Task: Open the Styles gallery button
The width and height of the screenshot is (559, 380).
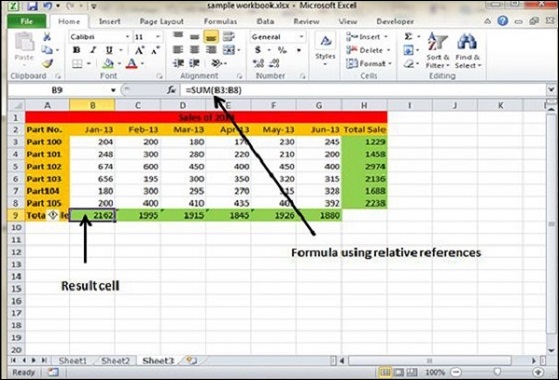Action: coord(325,50)
